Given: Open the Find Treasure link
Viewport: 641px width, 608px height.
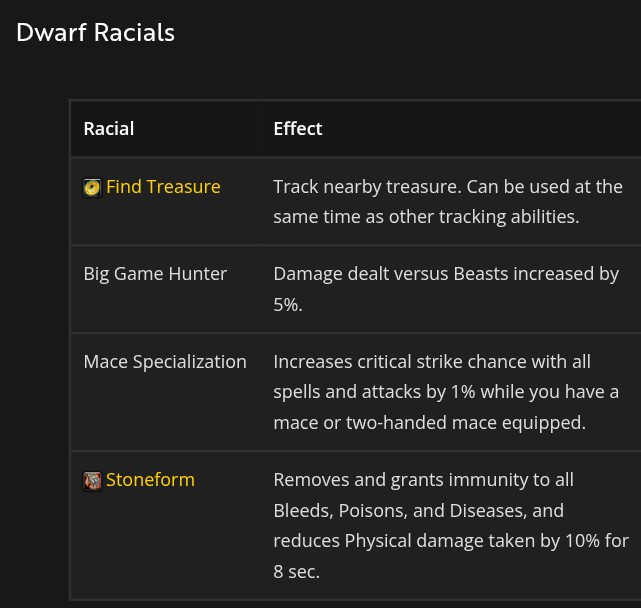Looking at the screenshot, I should point(163,187).
